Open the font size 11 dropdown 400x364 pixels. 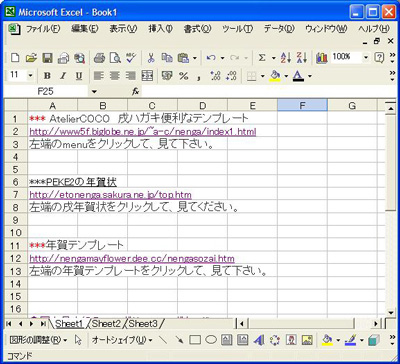(x=31, y=76)
